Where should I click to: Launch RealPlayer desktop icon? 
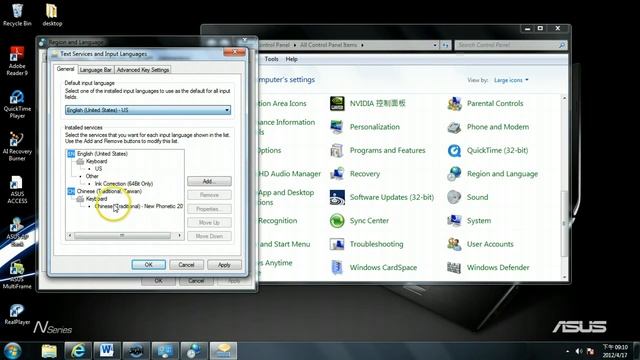coord(17,314)
